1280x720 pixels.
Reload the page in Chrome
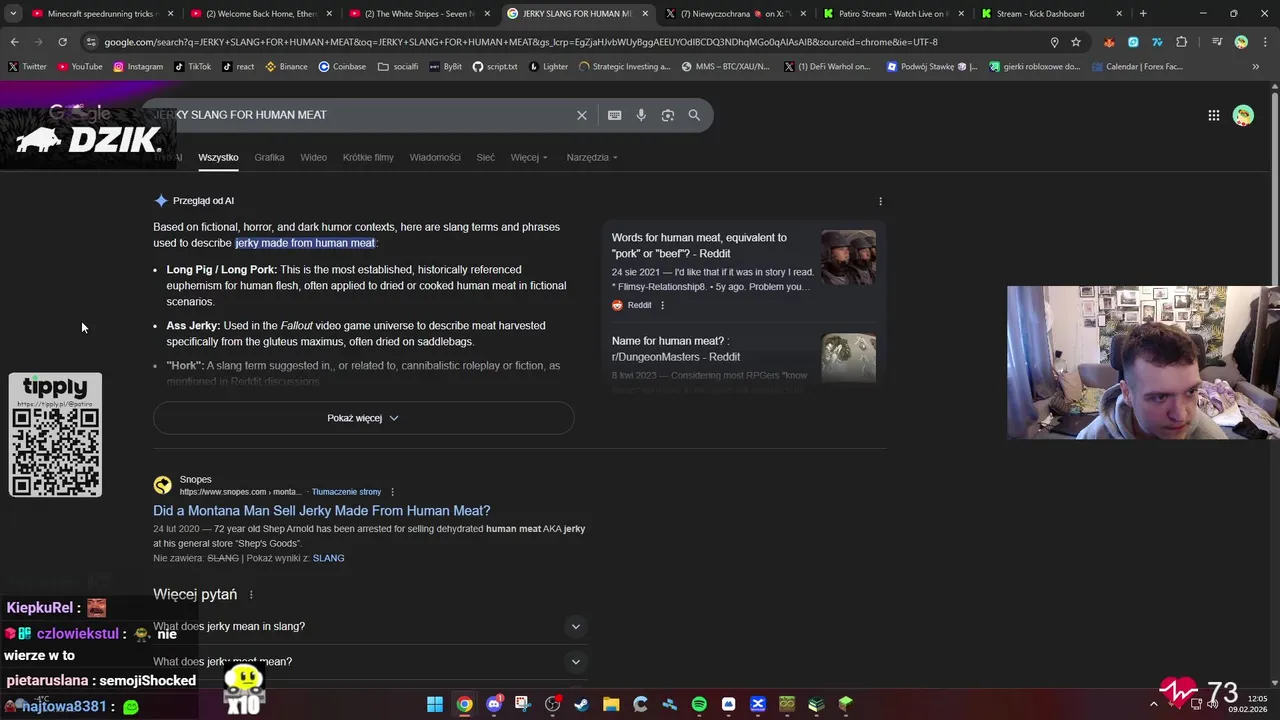[x=62, y=42]
